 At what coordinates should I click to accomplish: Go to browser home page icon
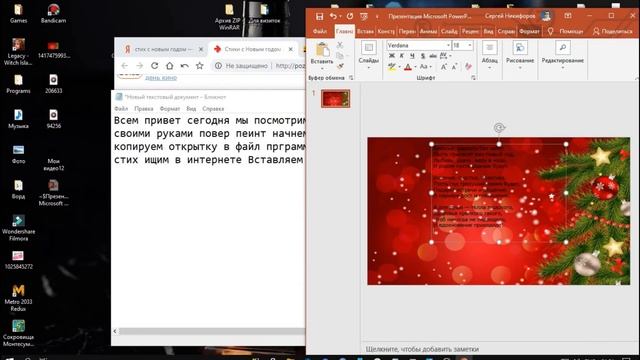[169, 65]
